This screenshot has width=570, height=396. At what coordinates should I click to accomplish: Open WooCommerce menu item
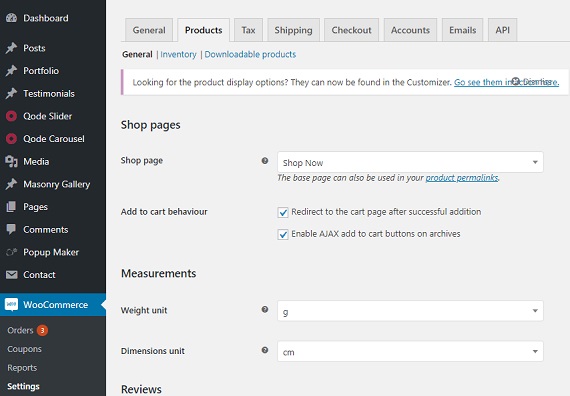coord(53,304)
